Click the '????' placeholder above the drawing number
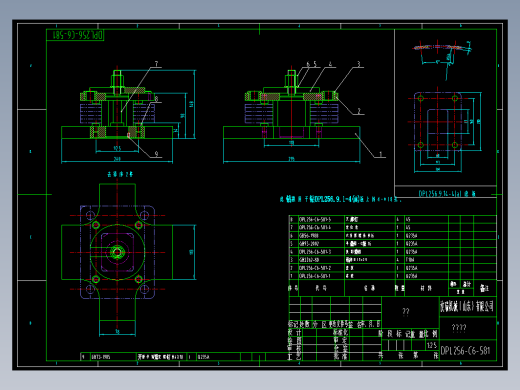 [459, 328]
